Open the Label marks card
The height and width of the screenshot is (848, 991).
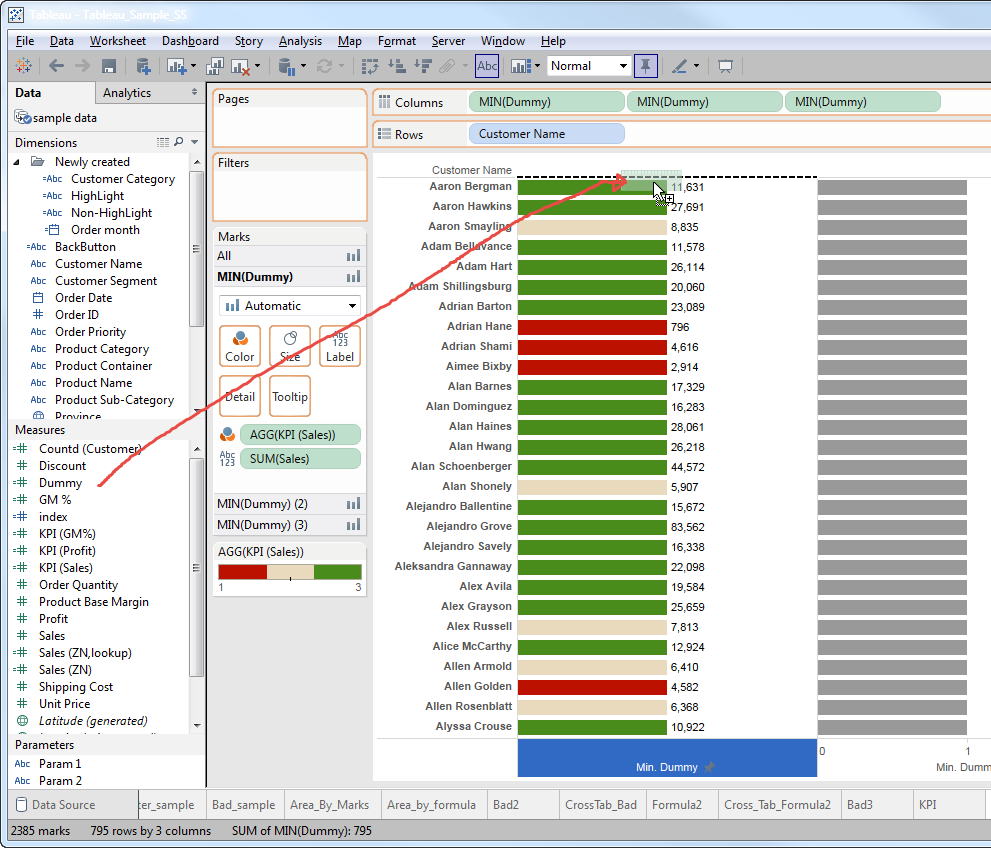click(x=340, y=346)
